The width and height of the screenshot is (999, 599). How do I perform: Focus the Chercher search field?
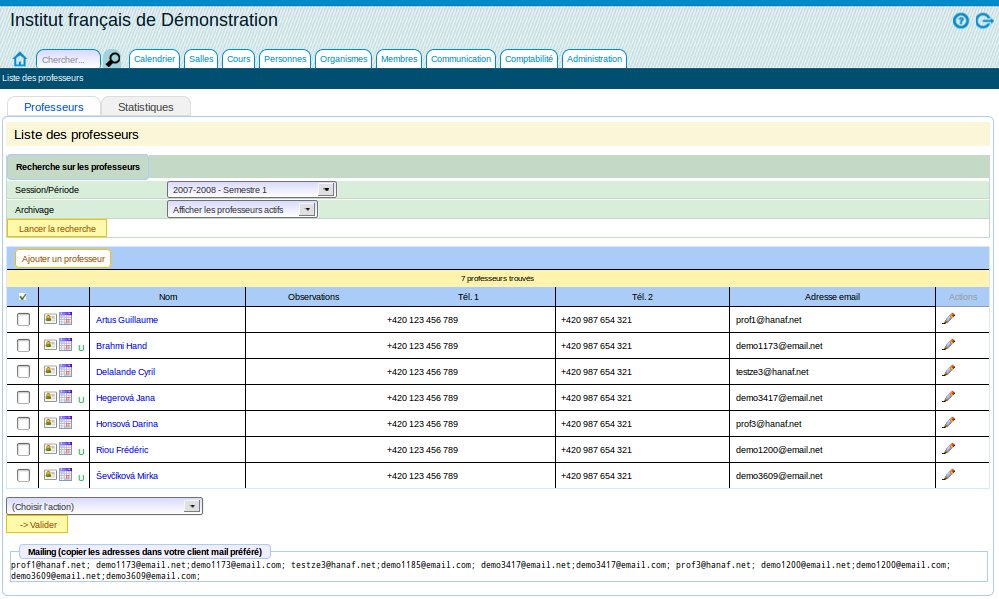click(68, 59)
